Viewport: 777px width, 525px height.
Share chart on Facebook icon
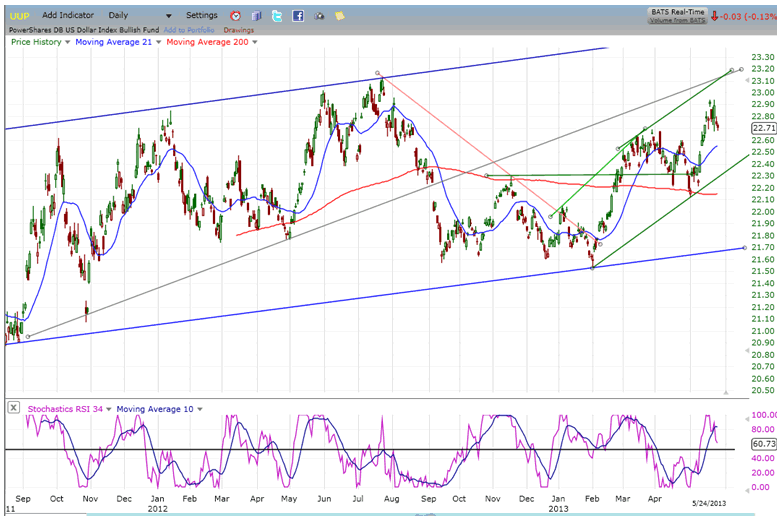pyautogui.click(x=298, y=16)
